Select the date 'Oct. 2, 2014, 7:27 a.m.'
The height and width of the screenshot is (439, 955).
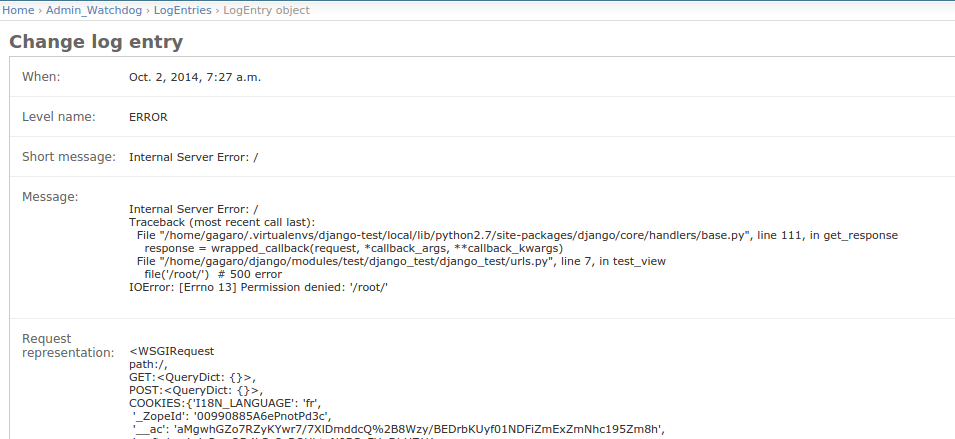195,77
